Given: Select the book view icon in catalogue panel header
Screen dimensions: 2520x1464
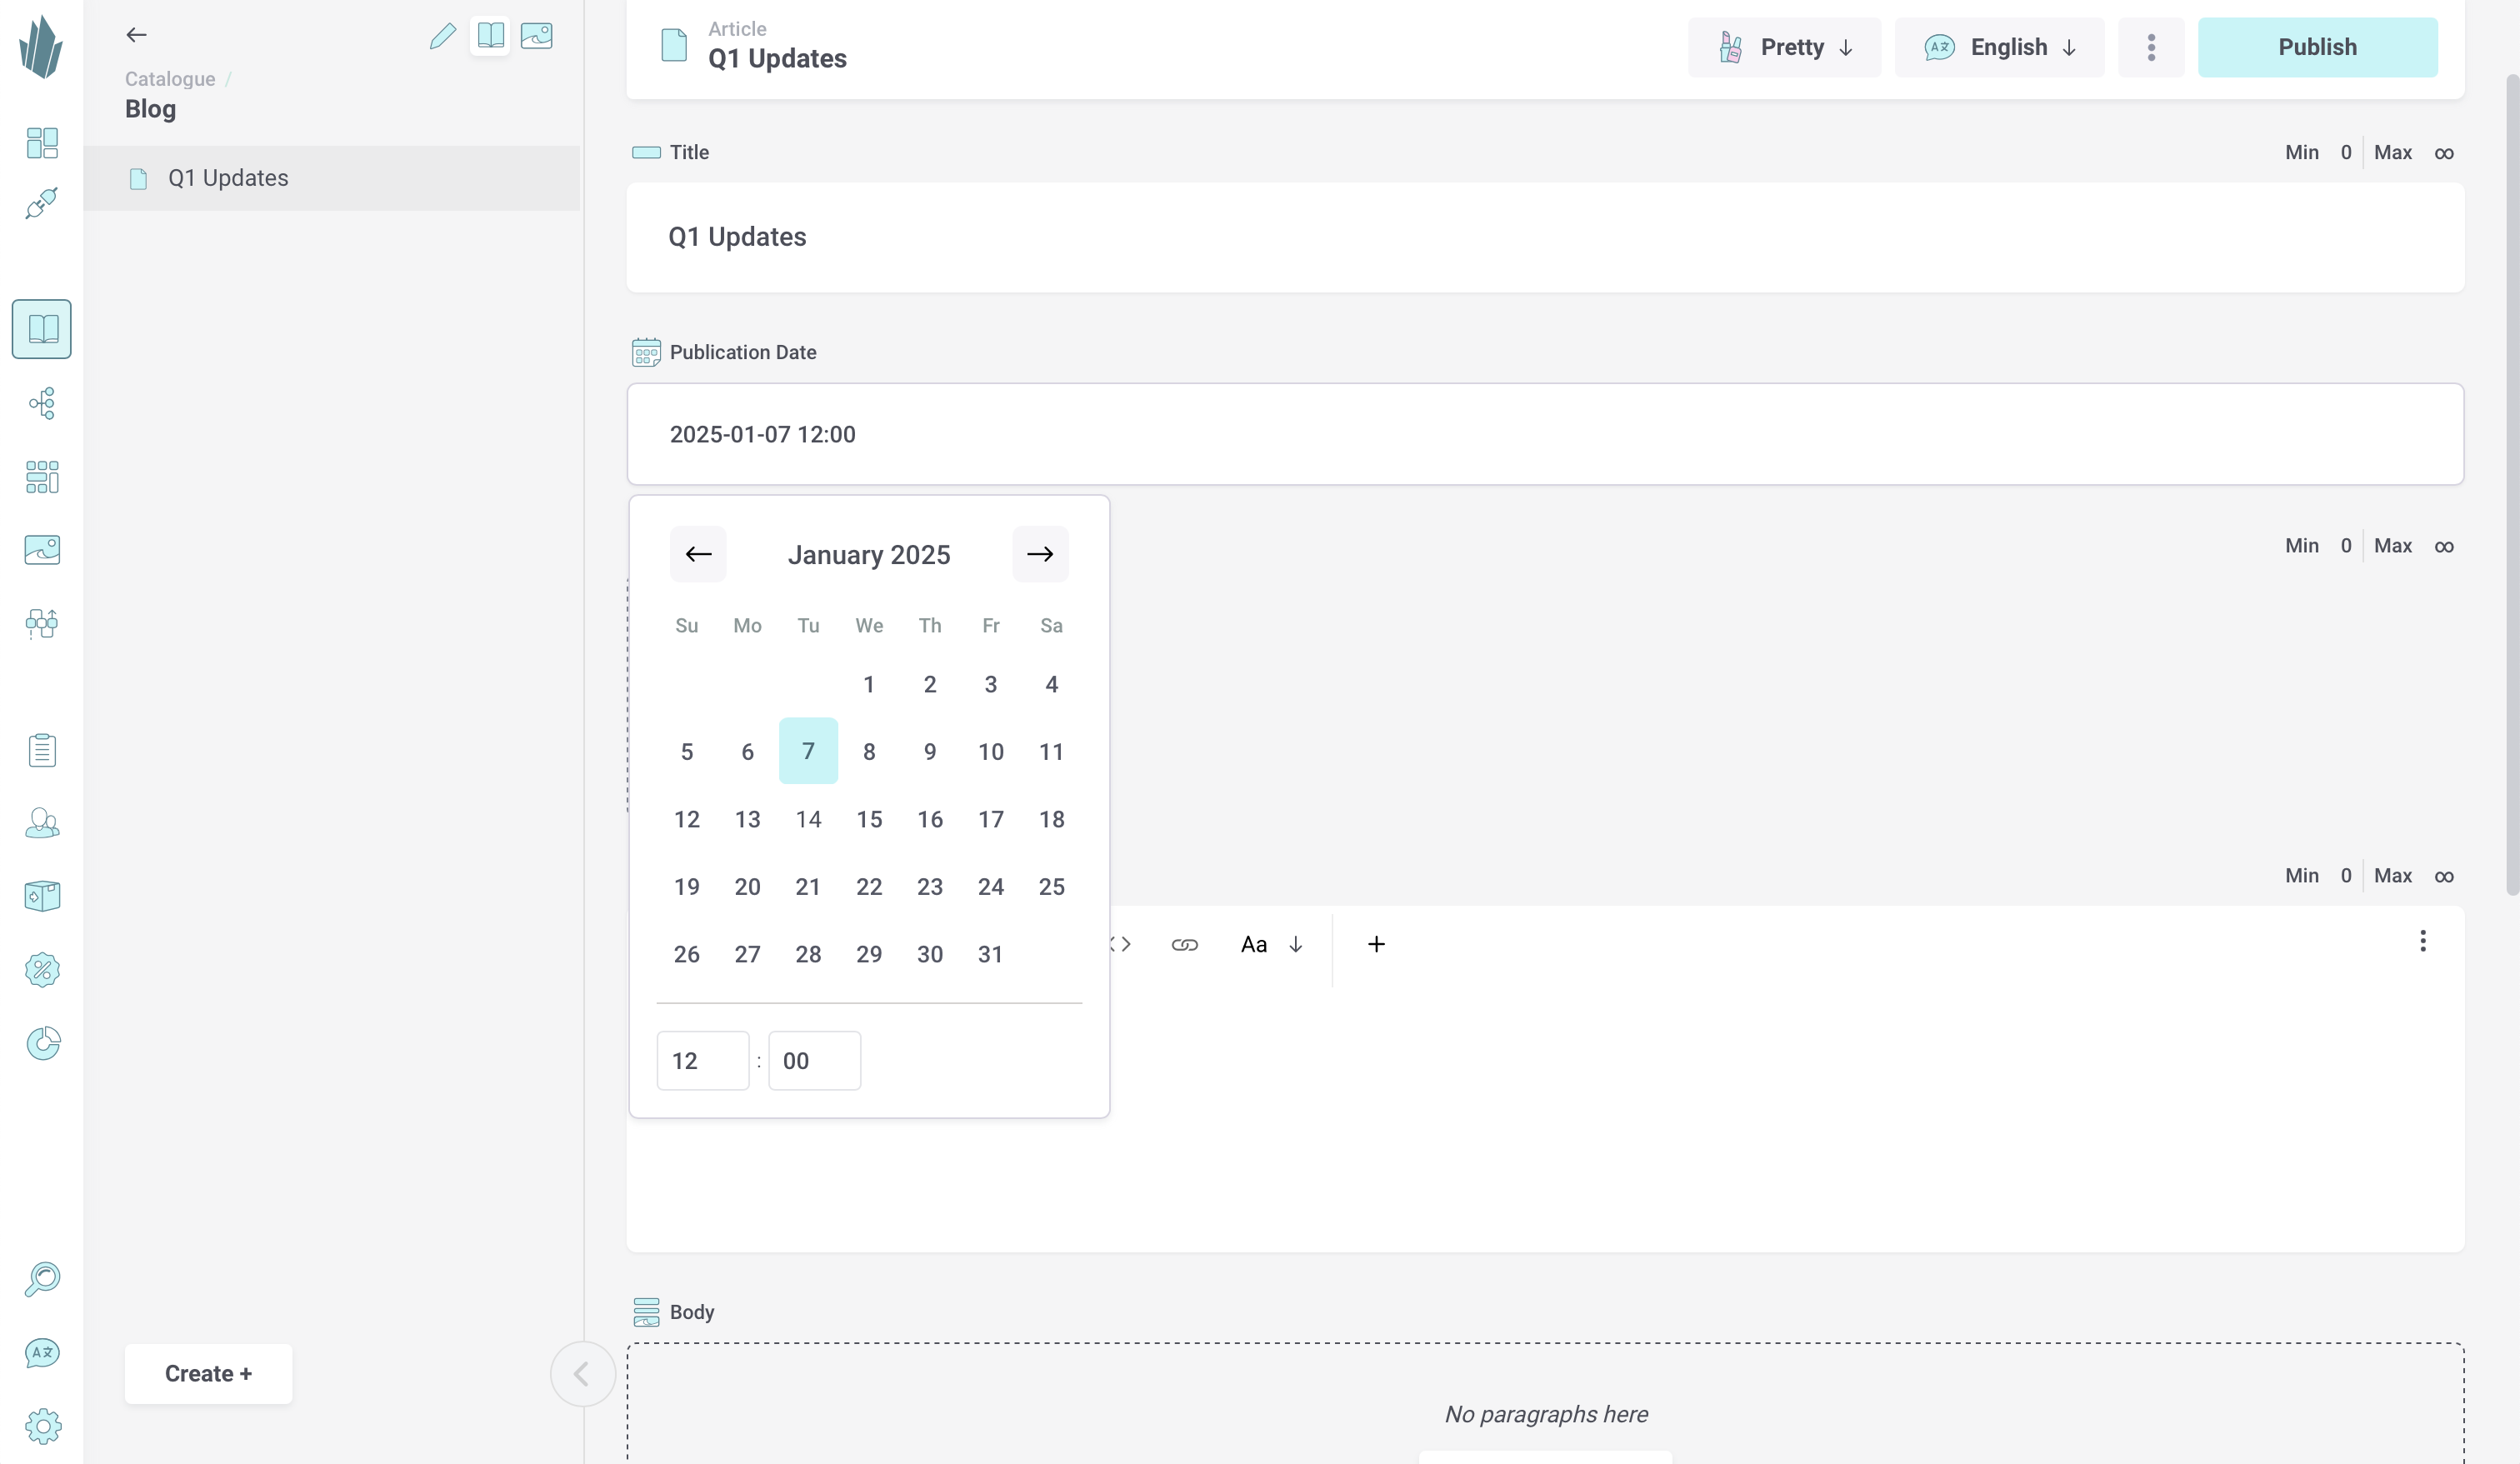Looking at the screenshot, I should click(x=490, y=36).
